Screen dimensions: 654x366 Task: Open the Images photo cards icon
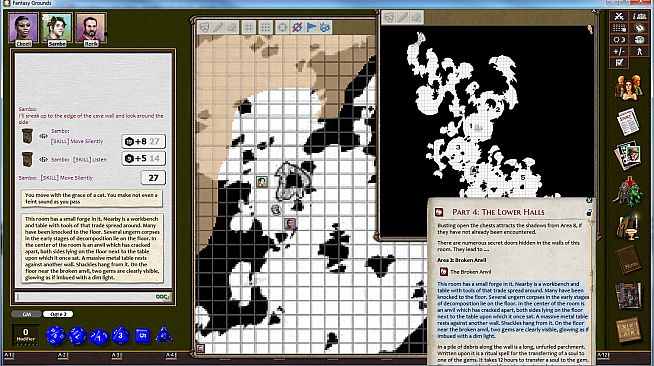click(x=629, y=156)
